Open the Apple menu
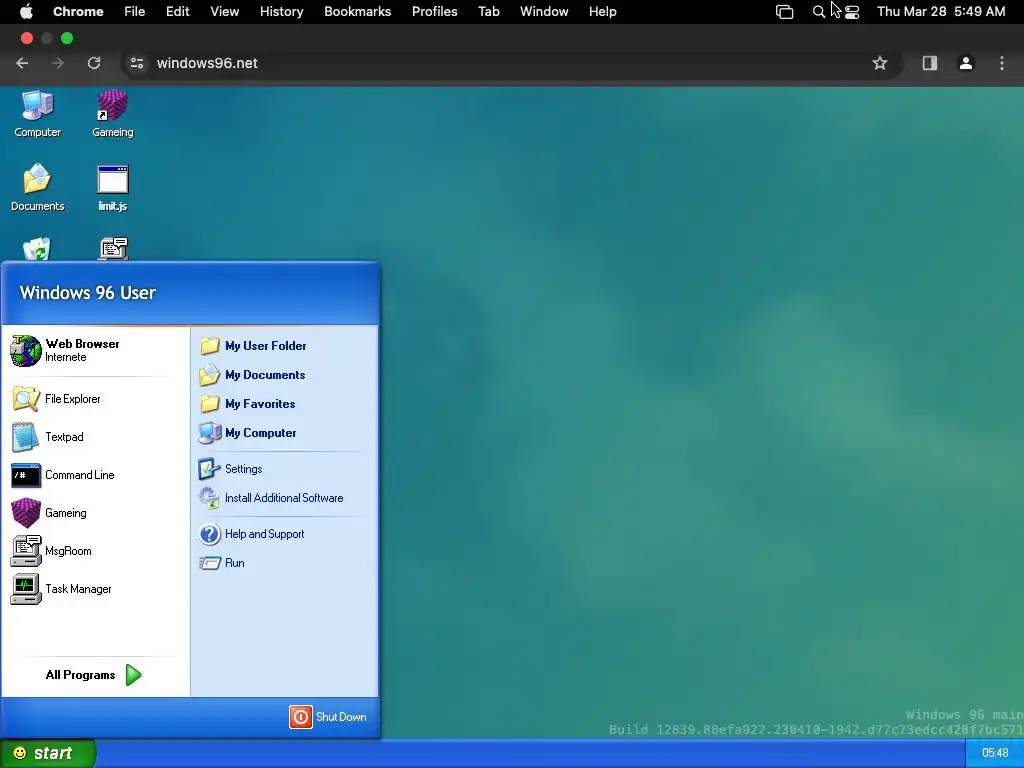This screenshot has width=1024, height=768. [26, 12]
